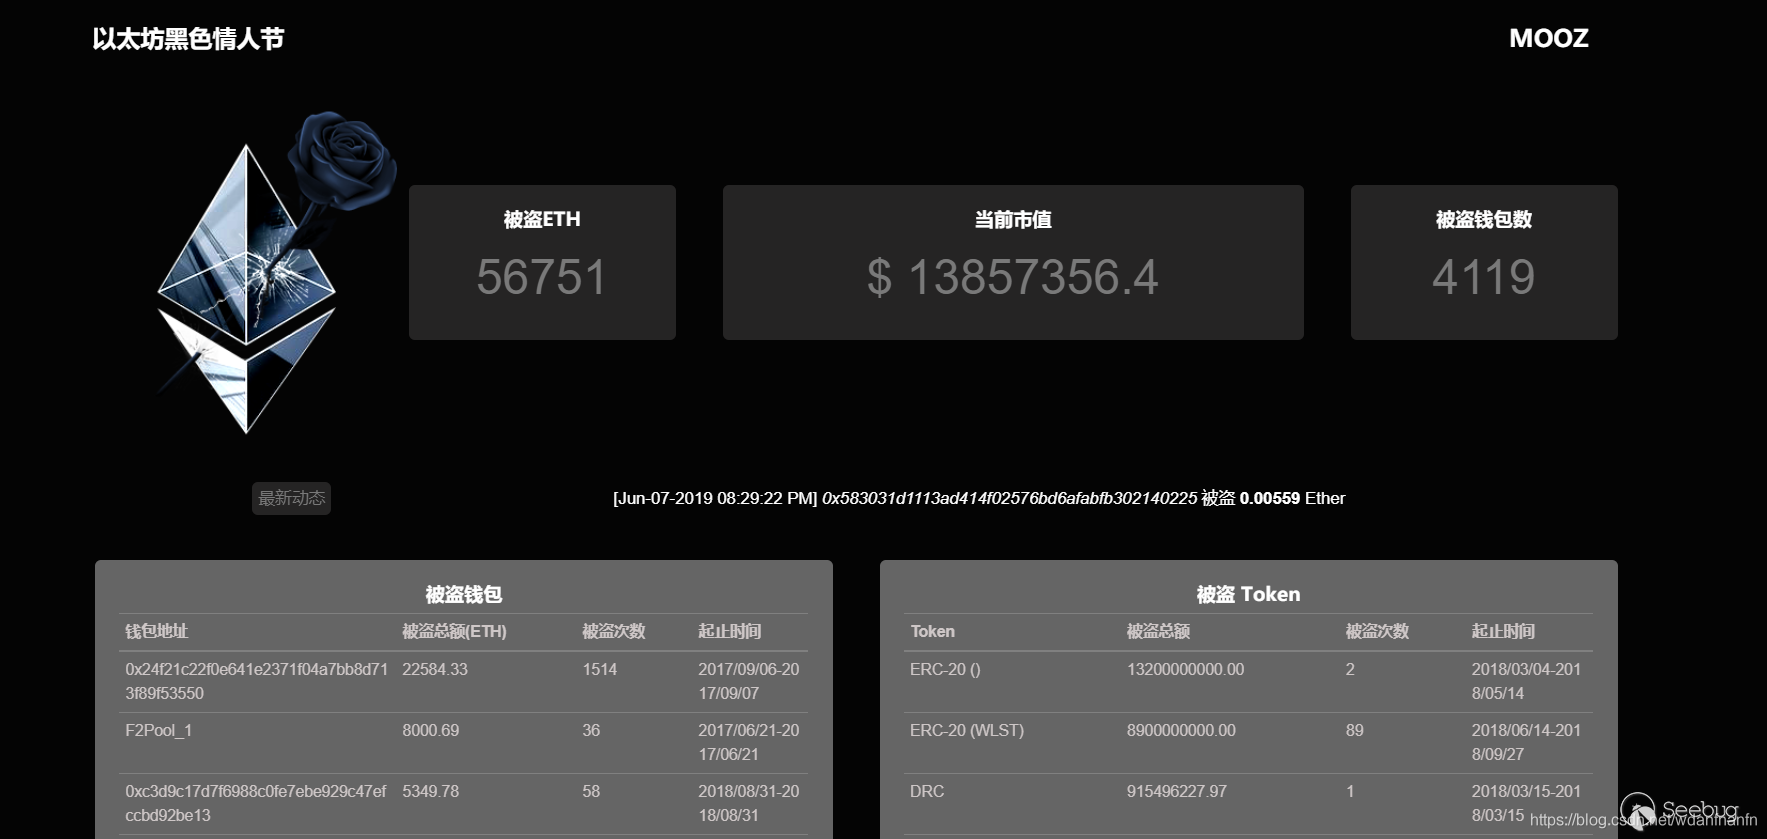Viewport: 1767px width, 839px height.
Task: Select the ERC-20 () token row
Action: [x=1248, y=681]
